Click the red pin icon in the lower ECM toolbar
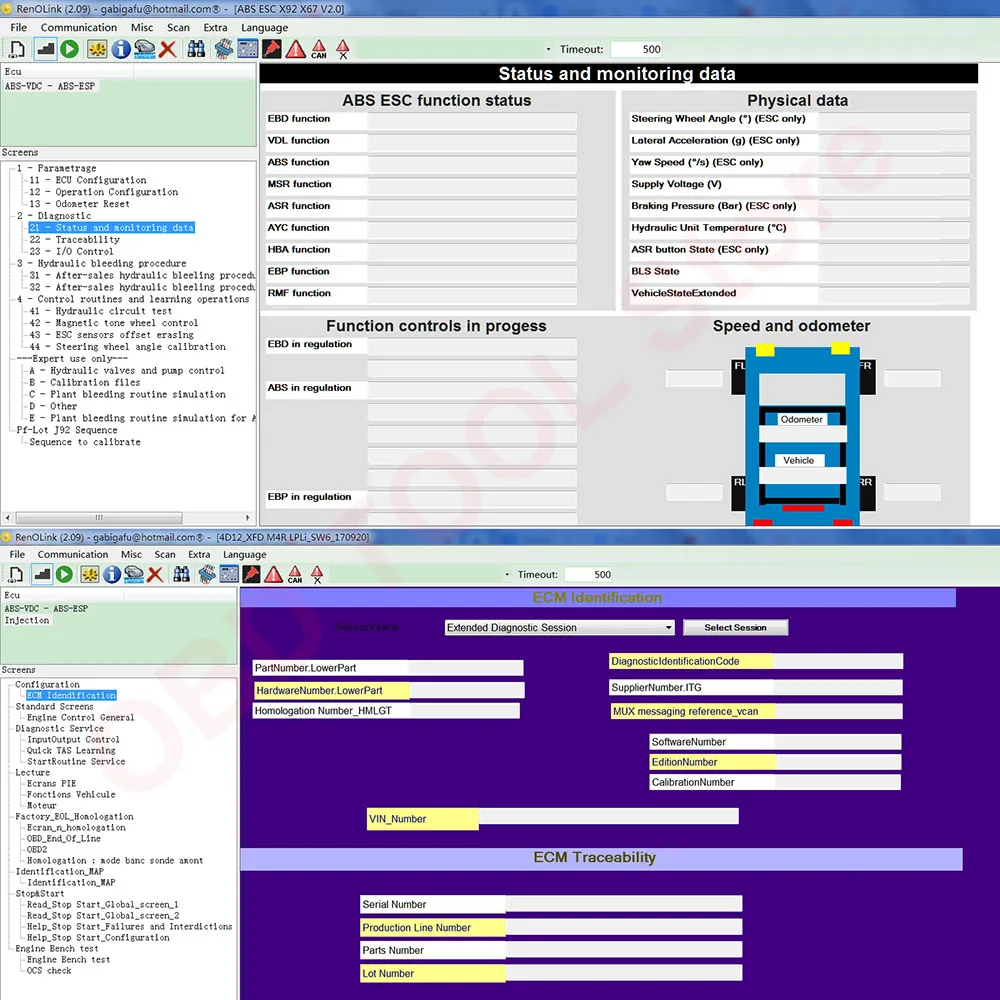Screen dimensions: 1000x1000 point(251,574)
